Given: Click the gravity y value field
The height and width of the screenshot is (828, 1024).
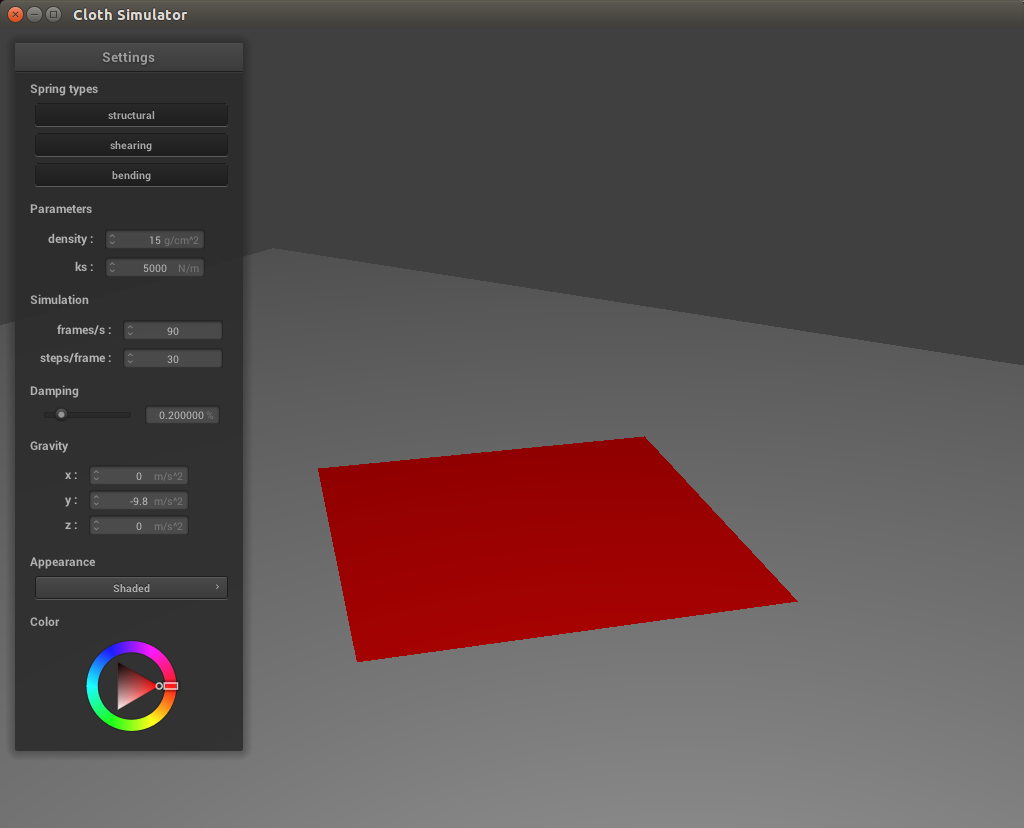Looking at the screenshot, I should tap(140, 501).
